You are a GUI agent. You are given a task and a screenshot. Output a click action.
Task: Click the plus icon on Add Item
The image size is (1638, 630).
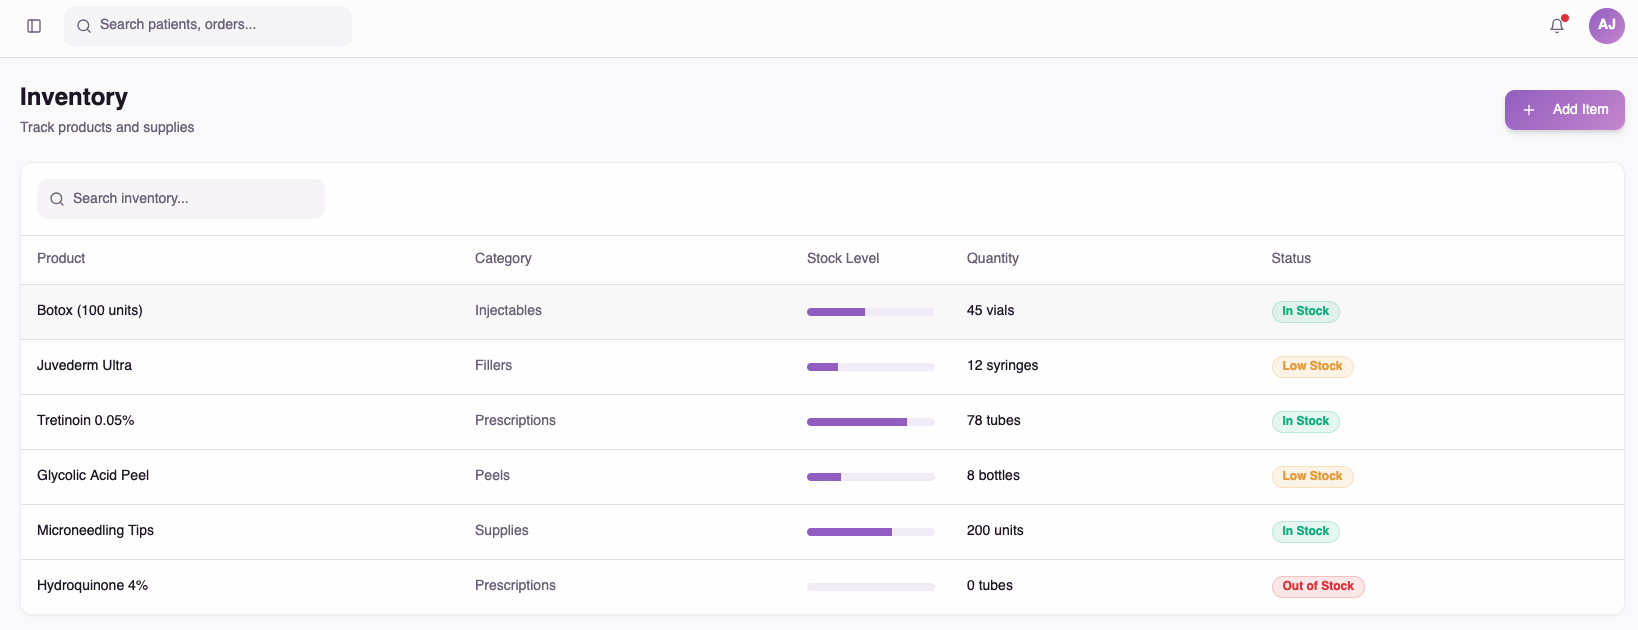point(1529,110)
